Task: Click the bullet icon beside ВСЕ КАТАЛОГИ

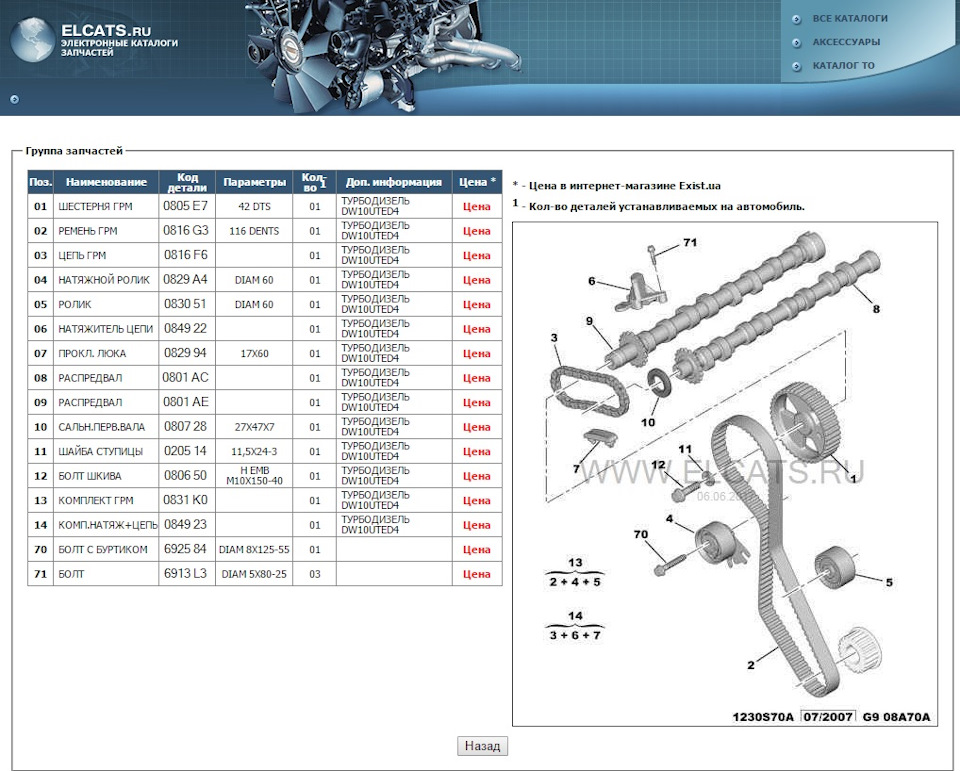Action: pyautogui.click(x=797, y=19)
